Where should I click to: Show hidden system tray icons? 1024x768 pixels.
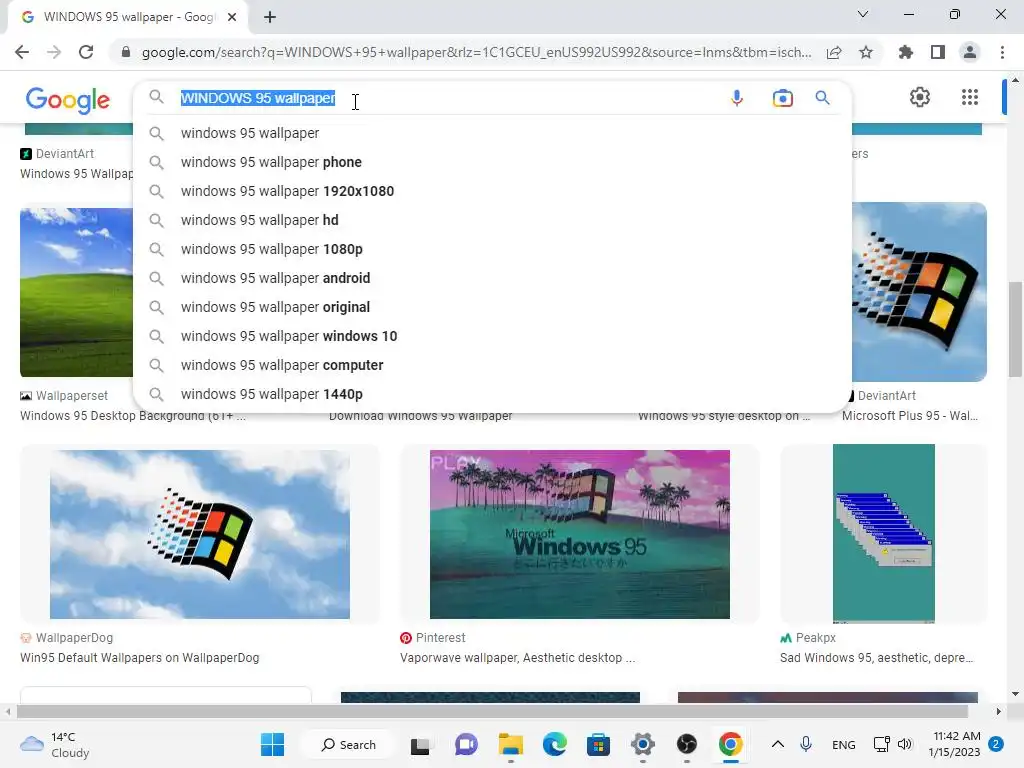point(777,744)
